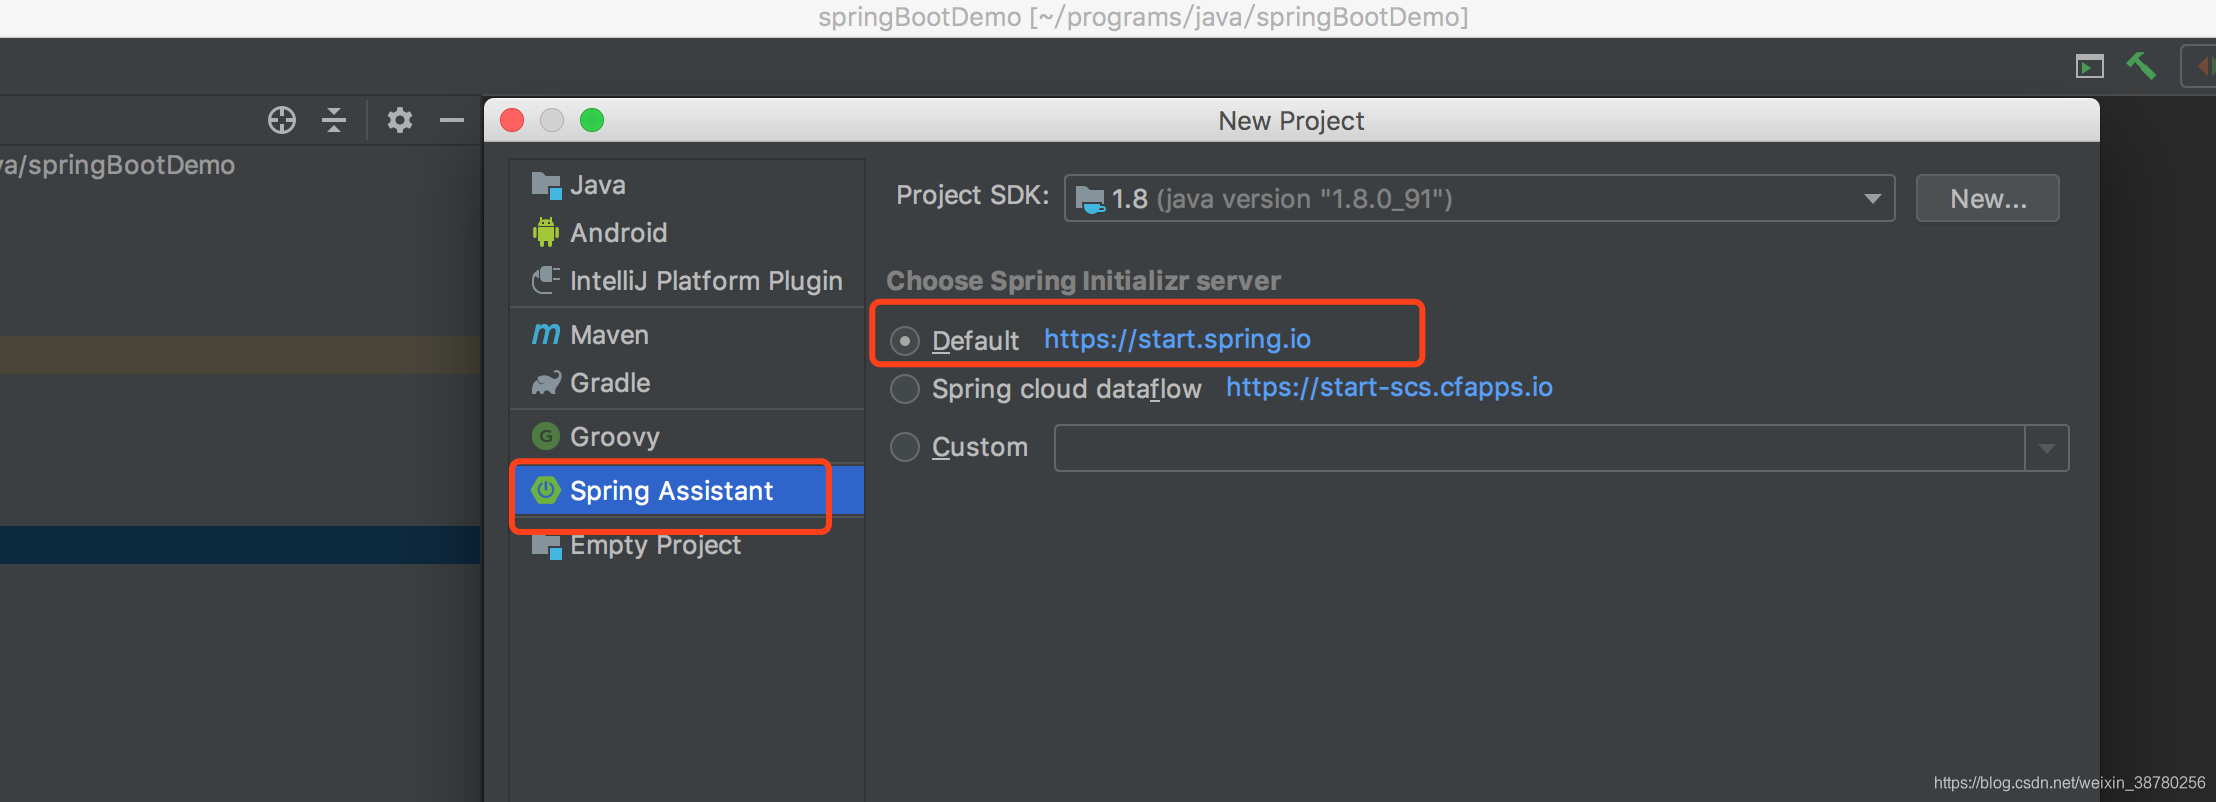Select the Custom server radio button
The height and width of the screenshot is (802, 2216).
pyautogui.click(x=905, y=447)
